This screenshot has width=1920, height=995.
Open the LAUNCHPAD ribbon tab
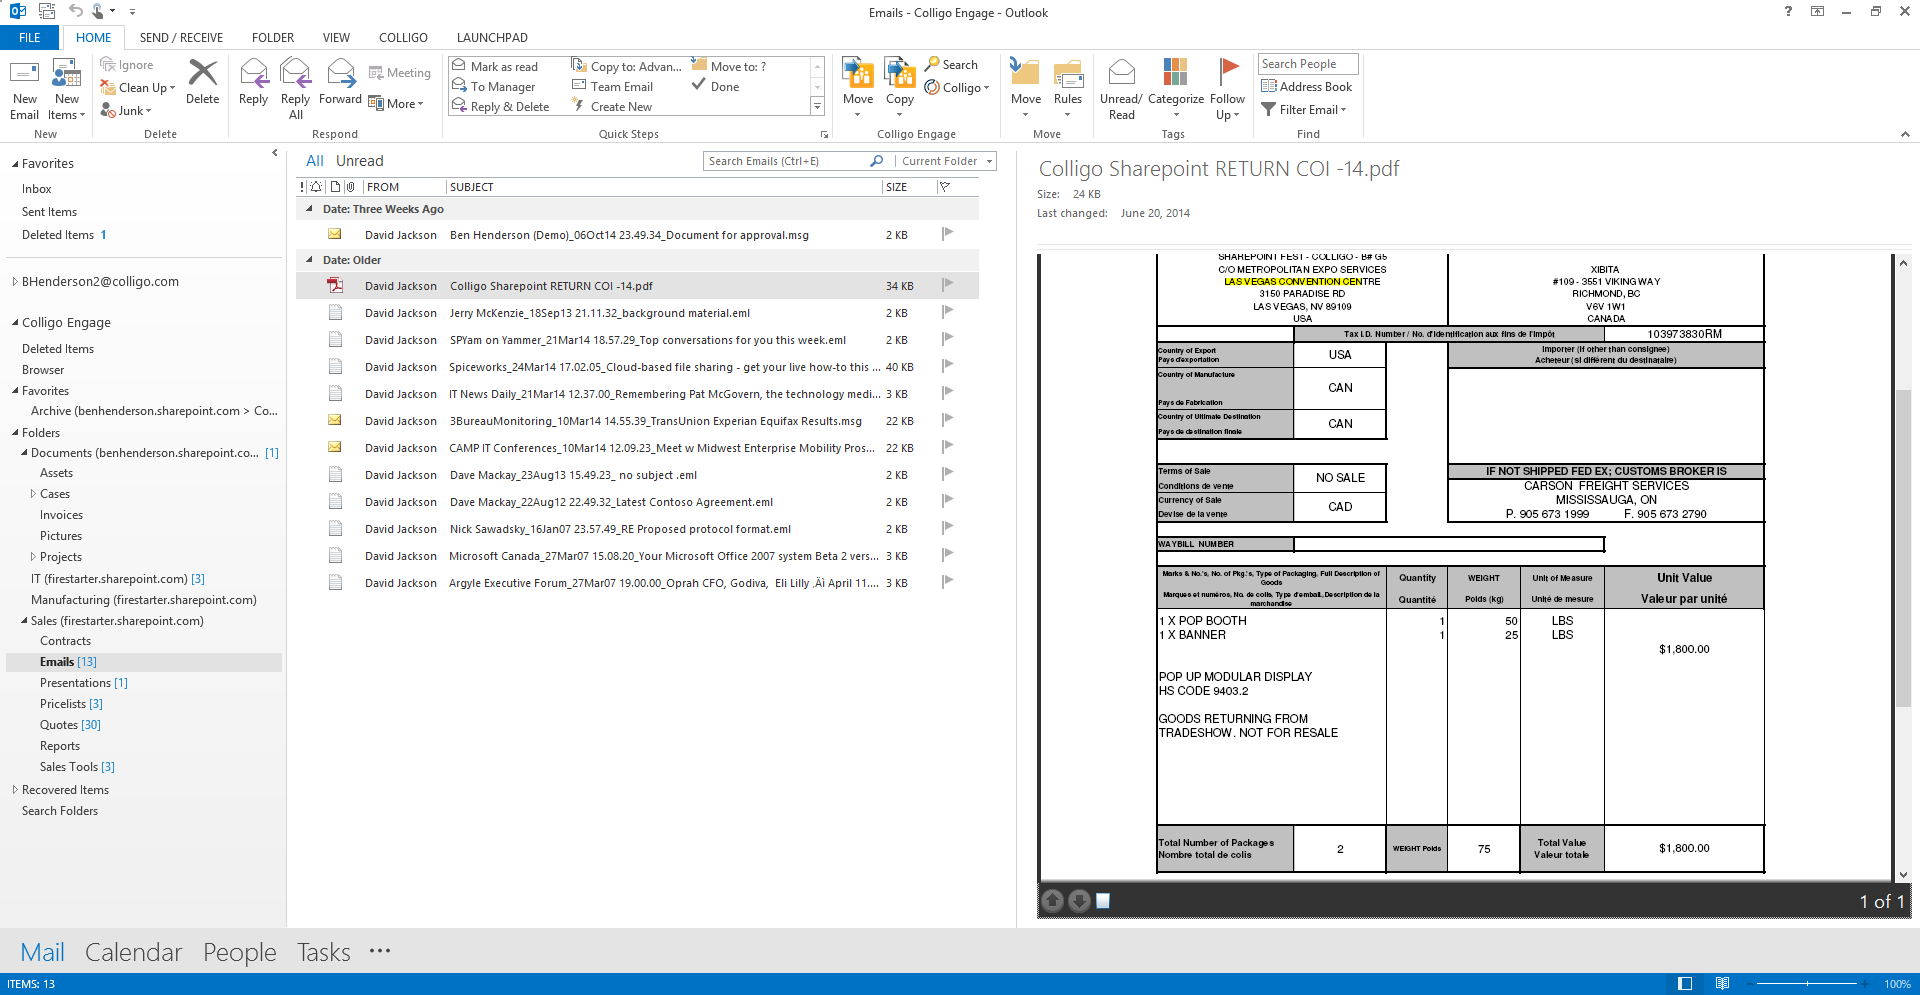(492, 38)
